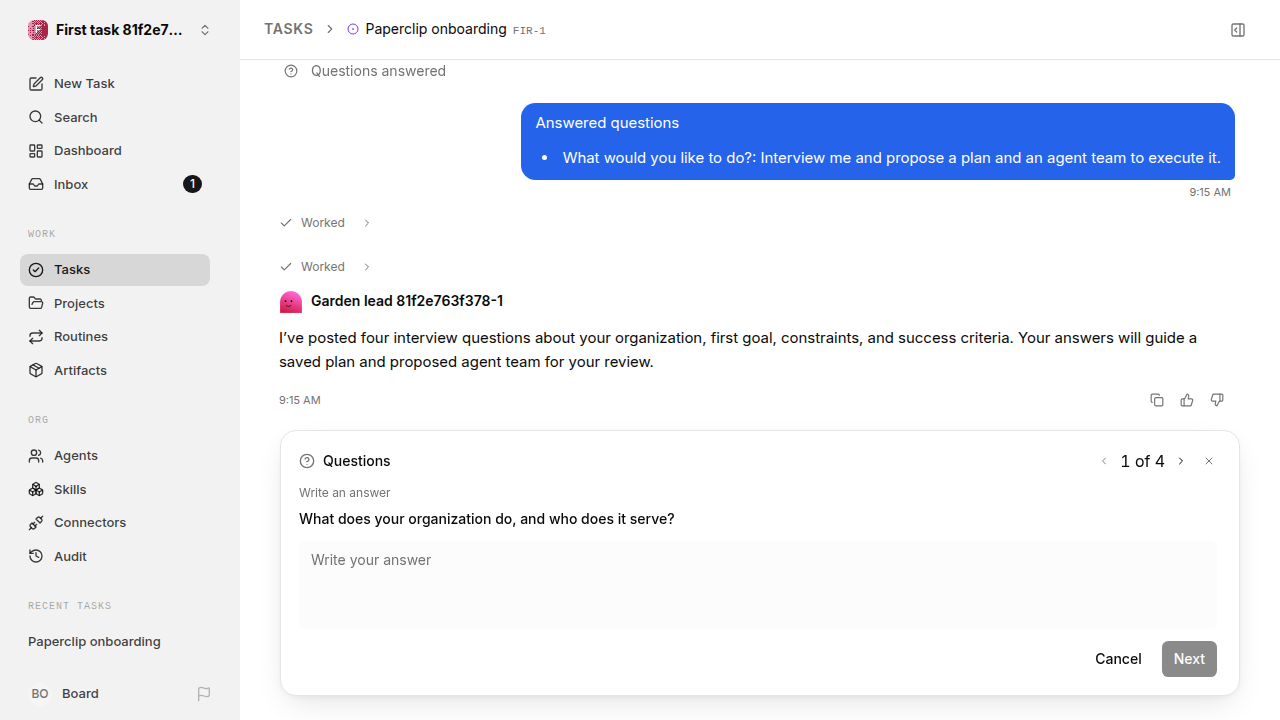The width and height of the screenshot is (1280, 720).
Task: Open Projects from the sidebar
Action: 115,303
